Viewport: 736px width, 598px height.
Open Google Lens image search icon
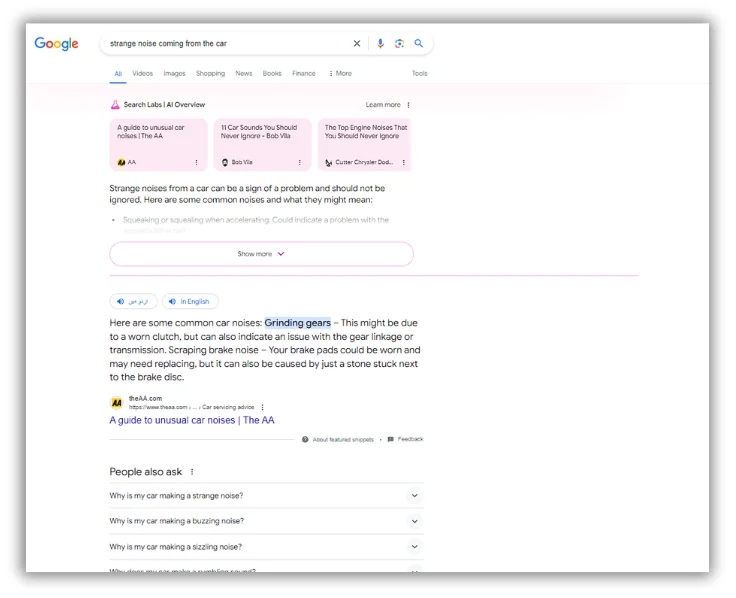tap(399, 44)
